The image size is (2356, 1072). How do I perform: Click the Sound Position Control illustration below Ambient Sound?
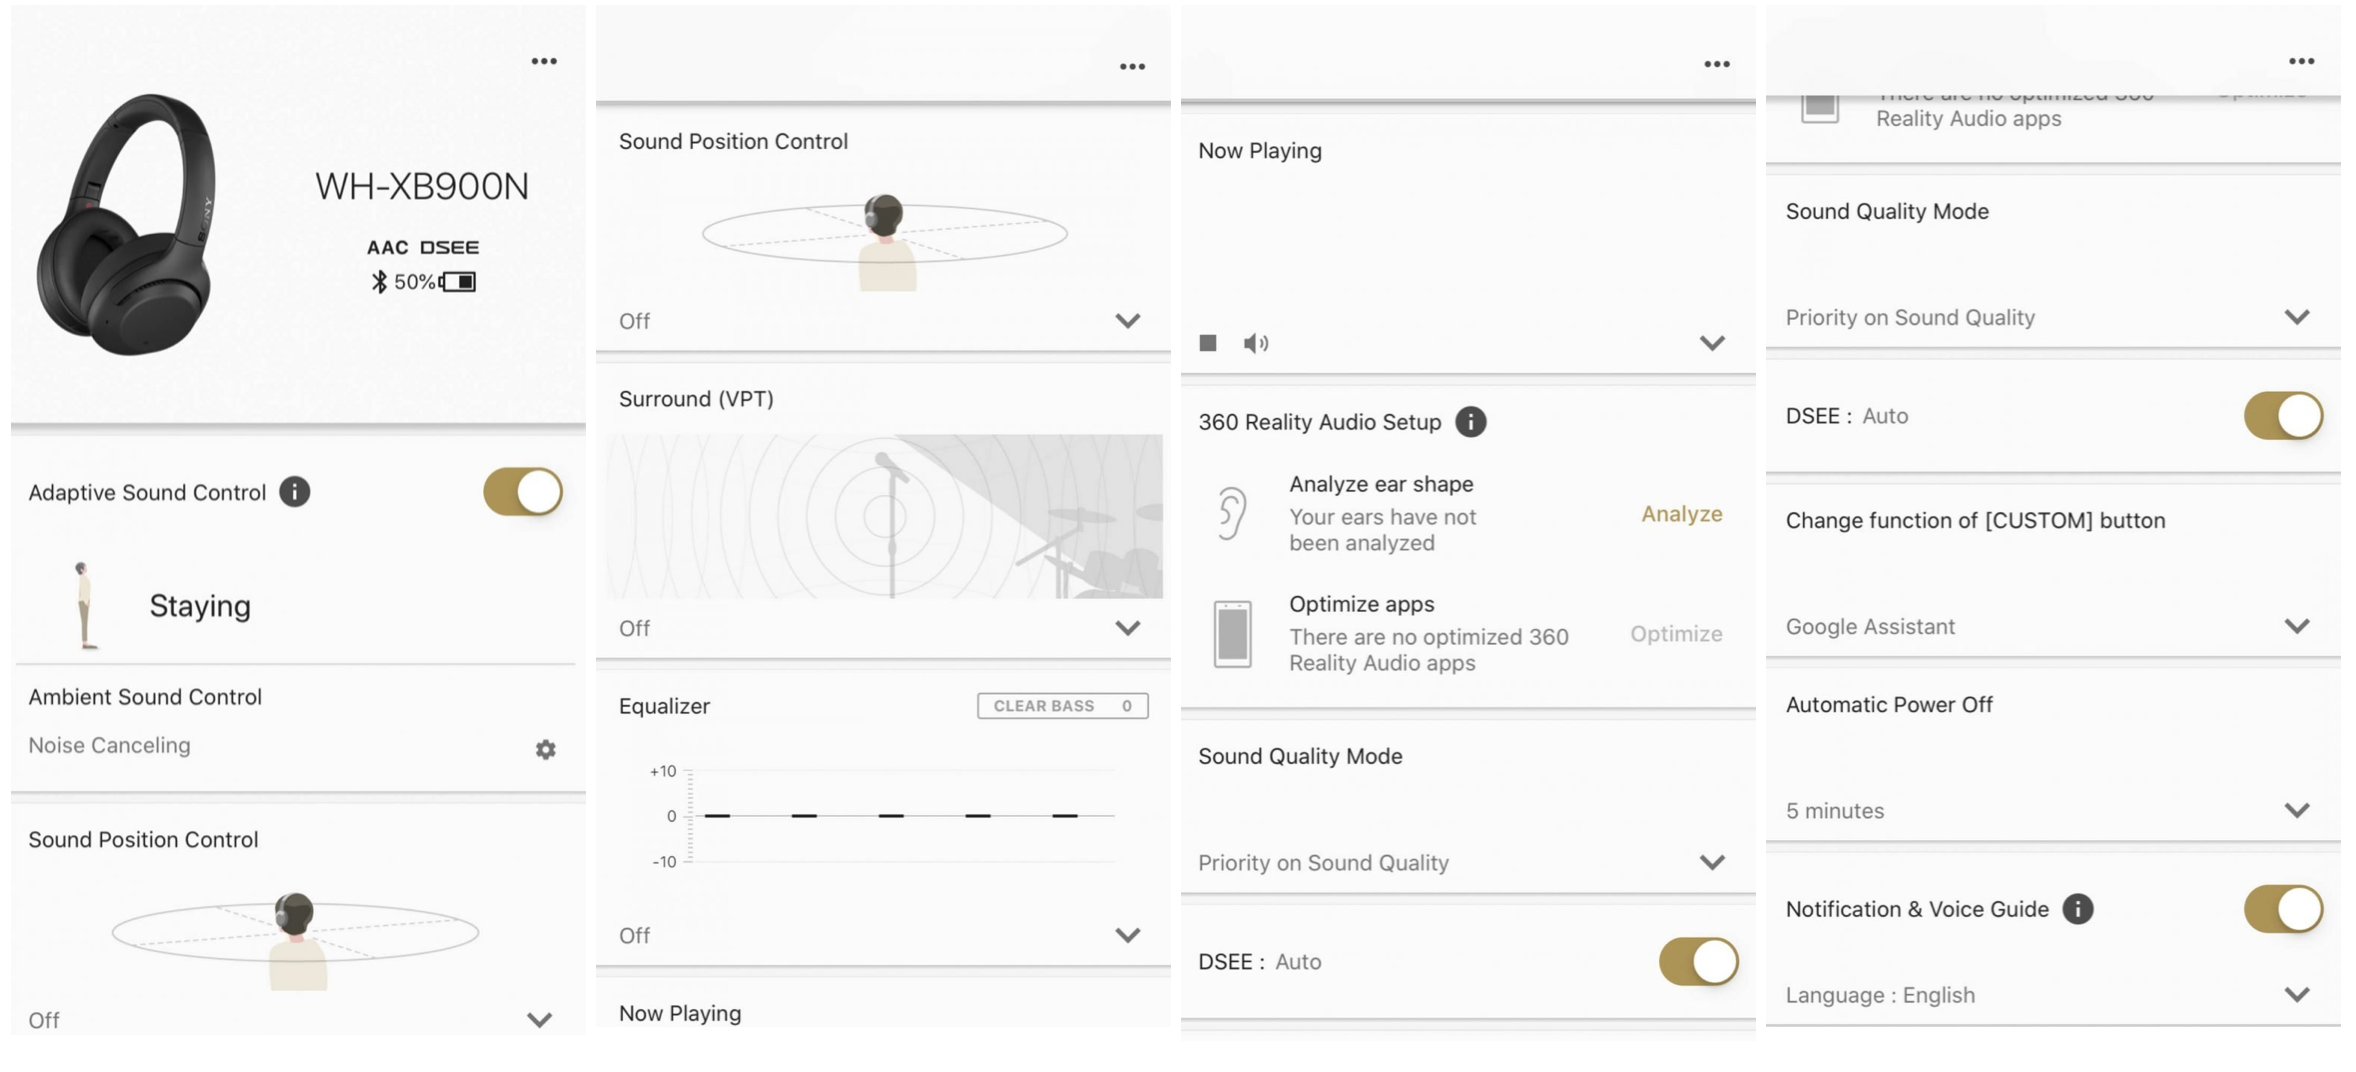point(295,940)
